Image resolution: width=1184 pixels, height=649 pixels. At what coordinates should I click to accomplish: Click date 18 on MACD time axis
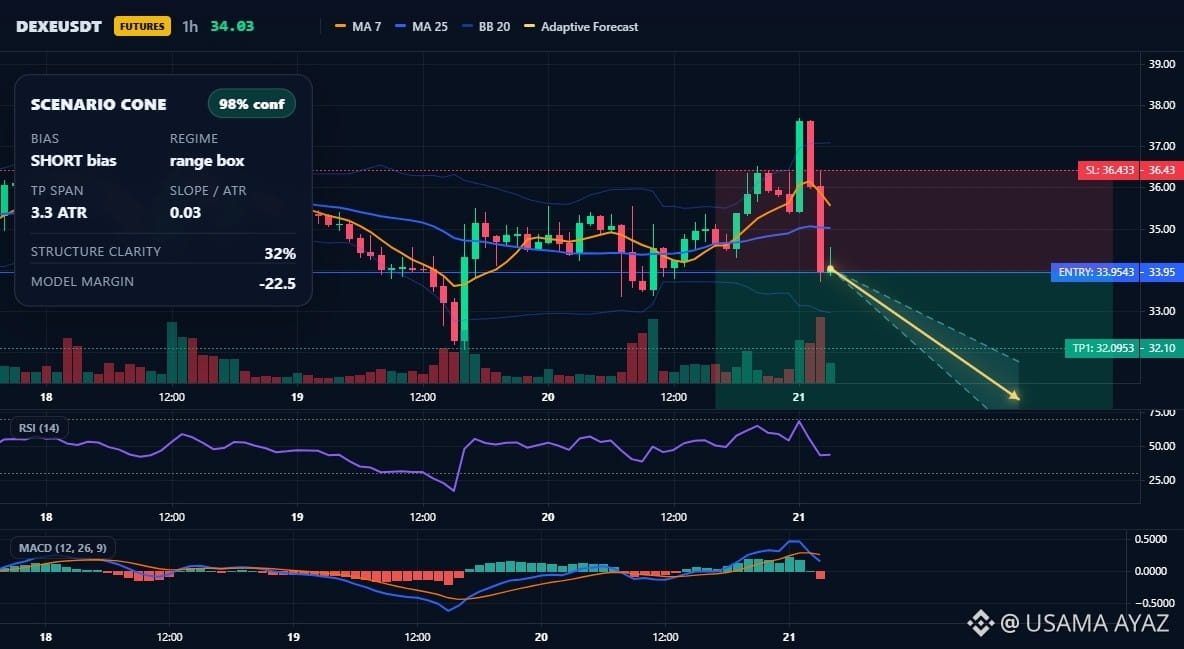click(45, 637)
